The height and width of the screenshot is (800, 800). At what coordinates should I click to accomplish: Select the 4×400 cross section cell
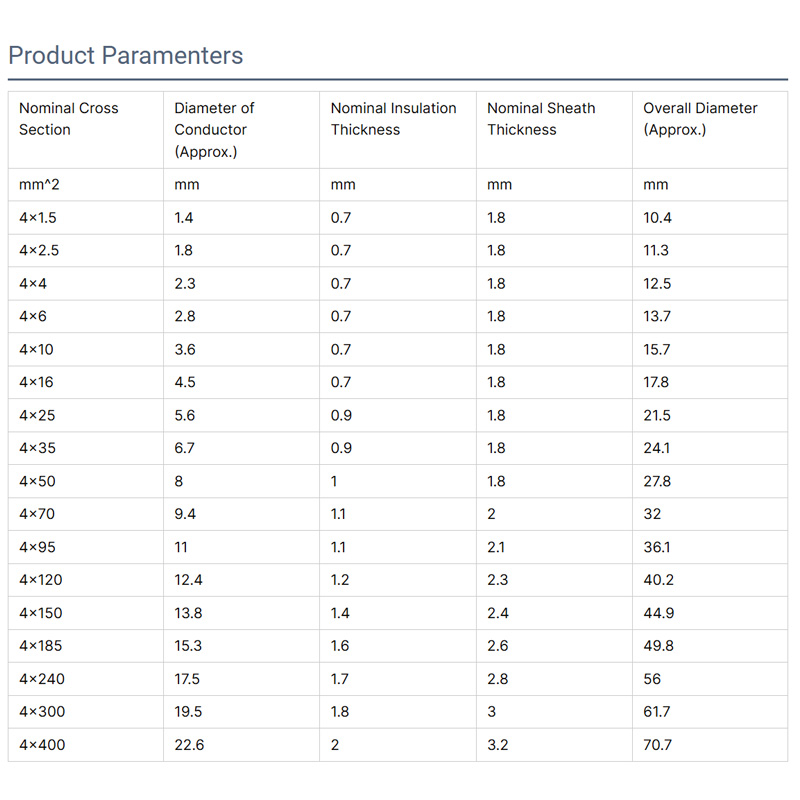[42, 745]
